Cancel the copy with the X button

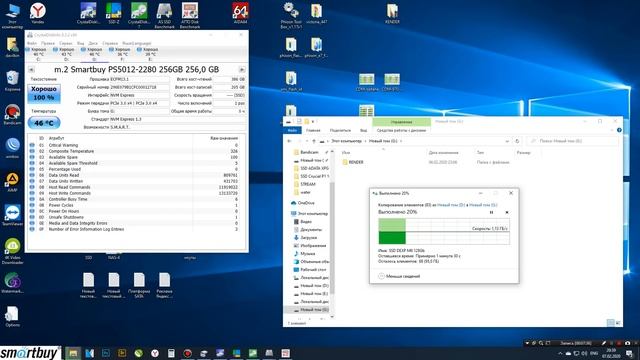click(507, 212)
